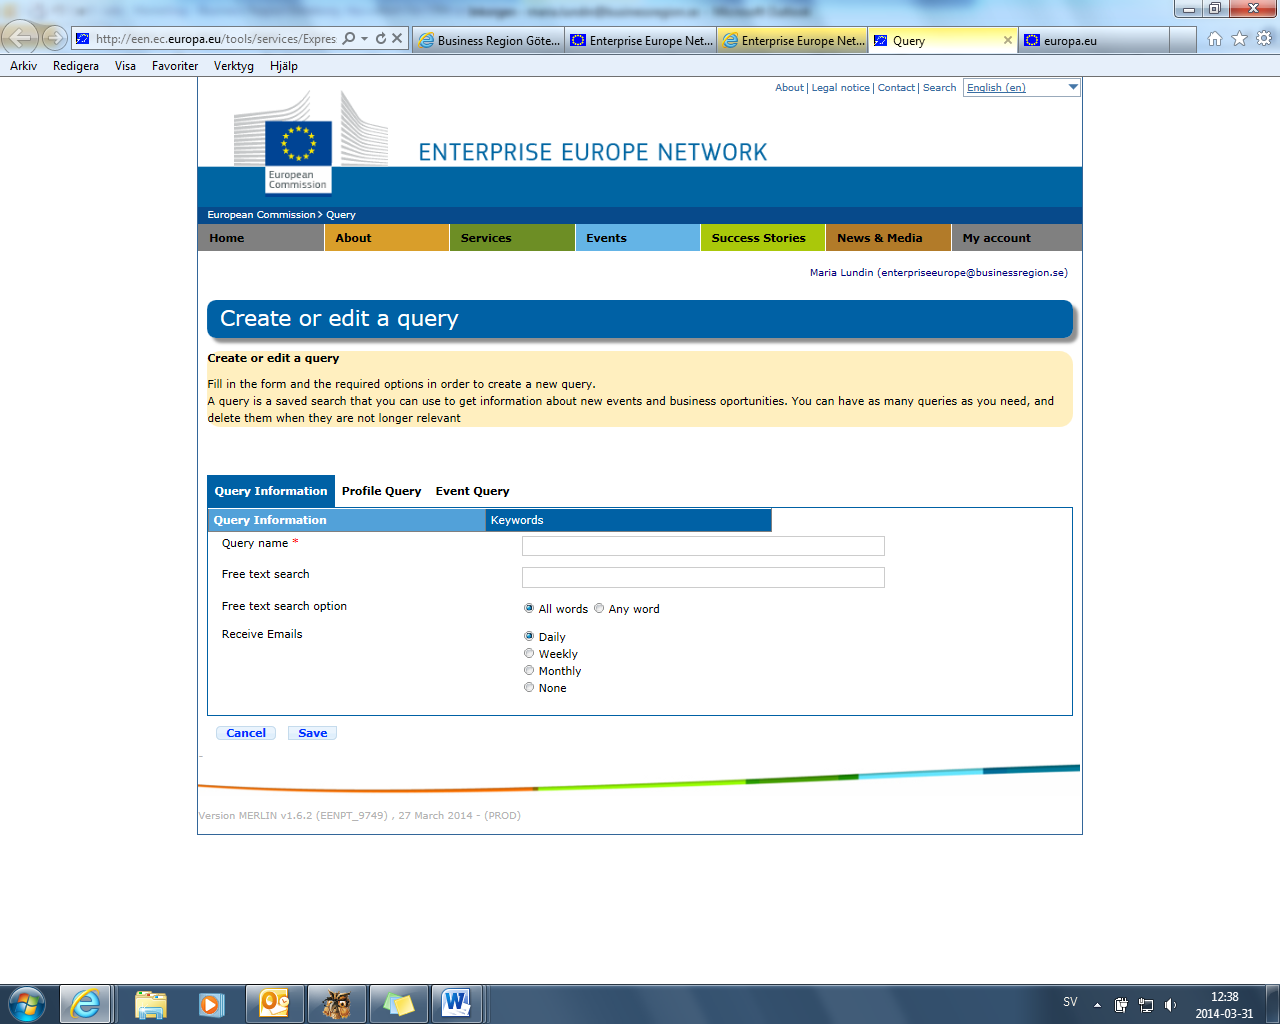Click the European Commission breadcrumb link
The height and width of the screenshot is (1024, 1280).
(x=261, y=215)
